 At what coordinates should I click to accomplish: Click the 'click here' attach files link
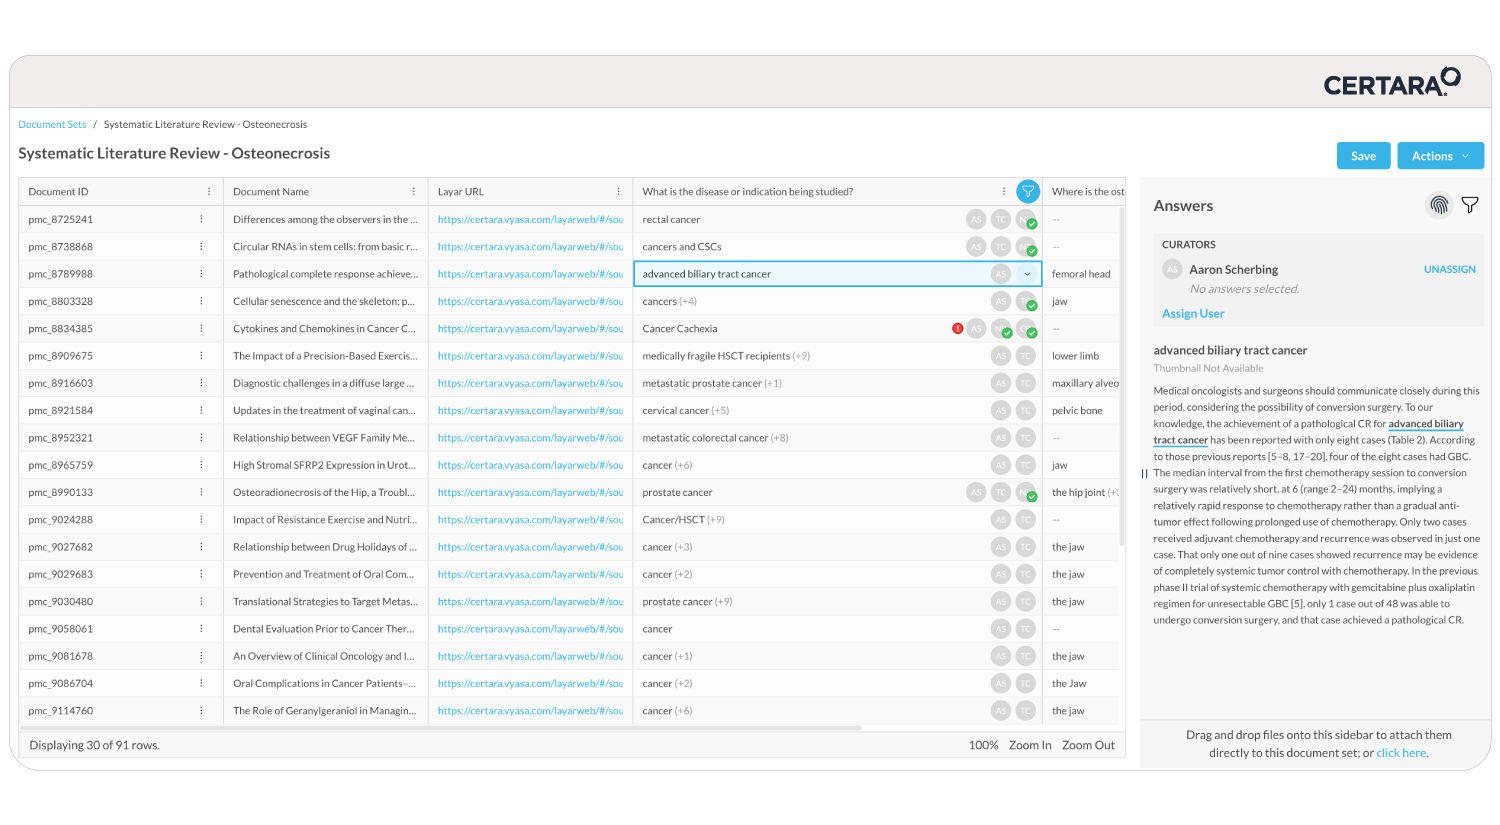1401,753
